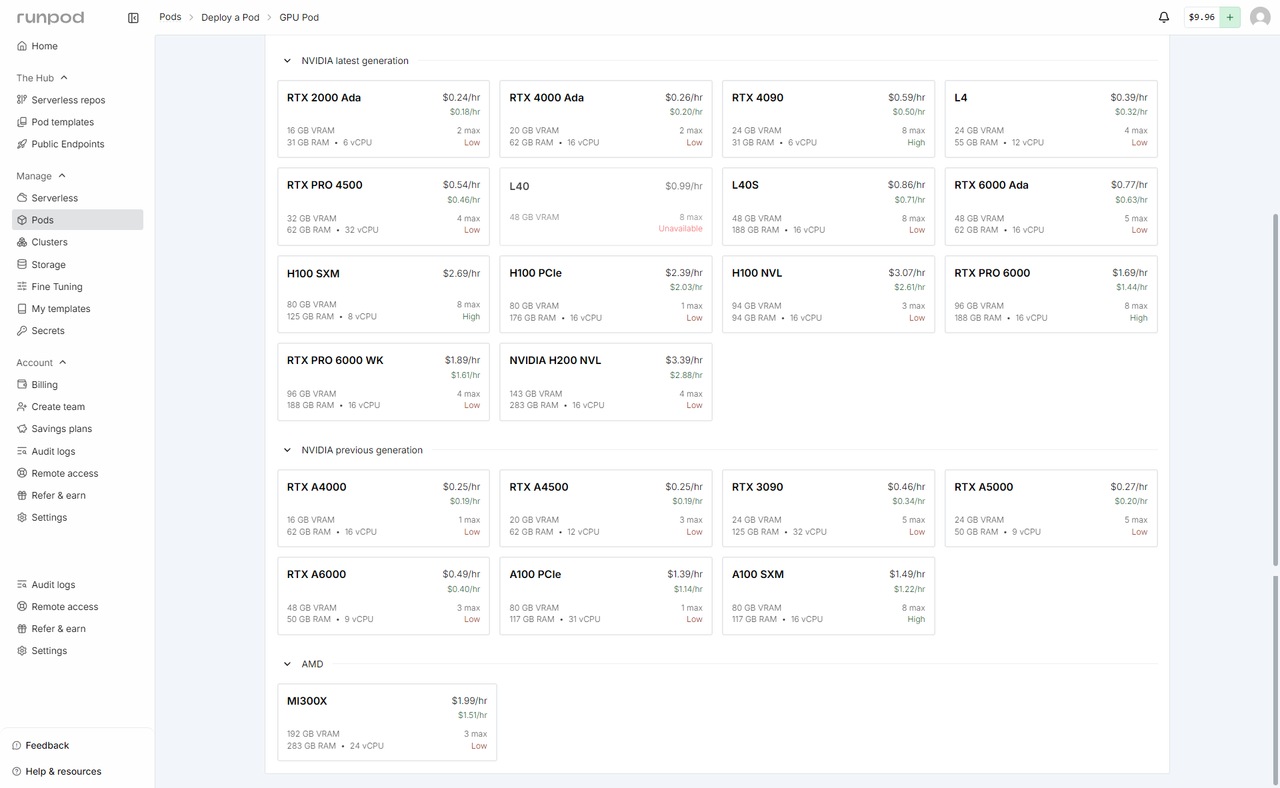1280x788 pixels.
Task: Choose the A100 PCIe card
Action: tap(606, 596)
